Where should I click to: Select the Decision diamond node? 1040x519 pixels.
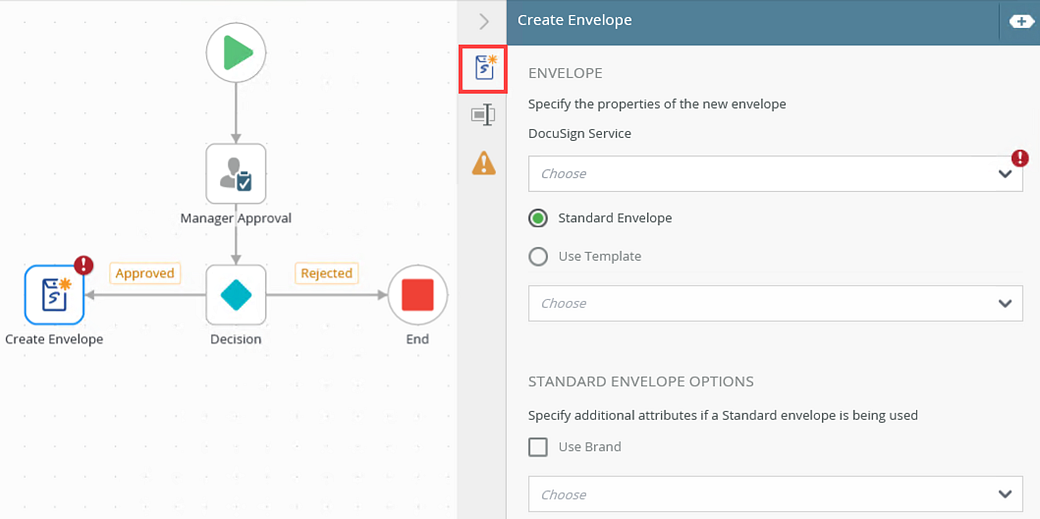tap(236, 295)
